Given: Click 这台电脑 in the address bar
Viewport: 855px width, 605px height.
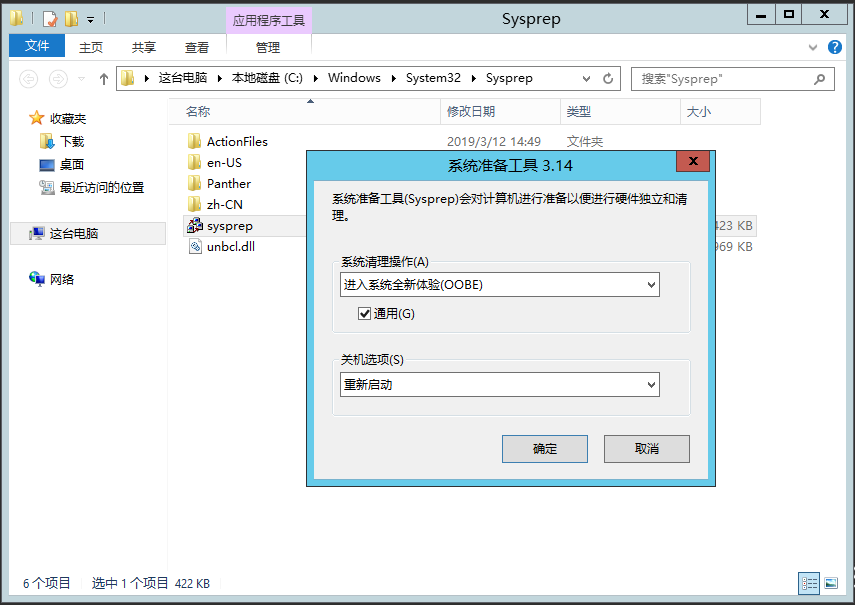Looking at the screenshot, I should coord(183,78).
